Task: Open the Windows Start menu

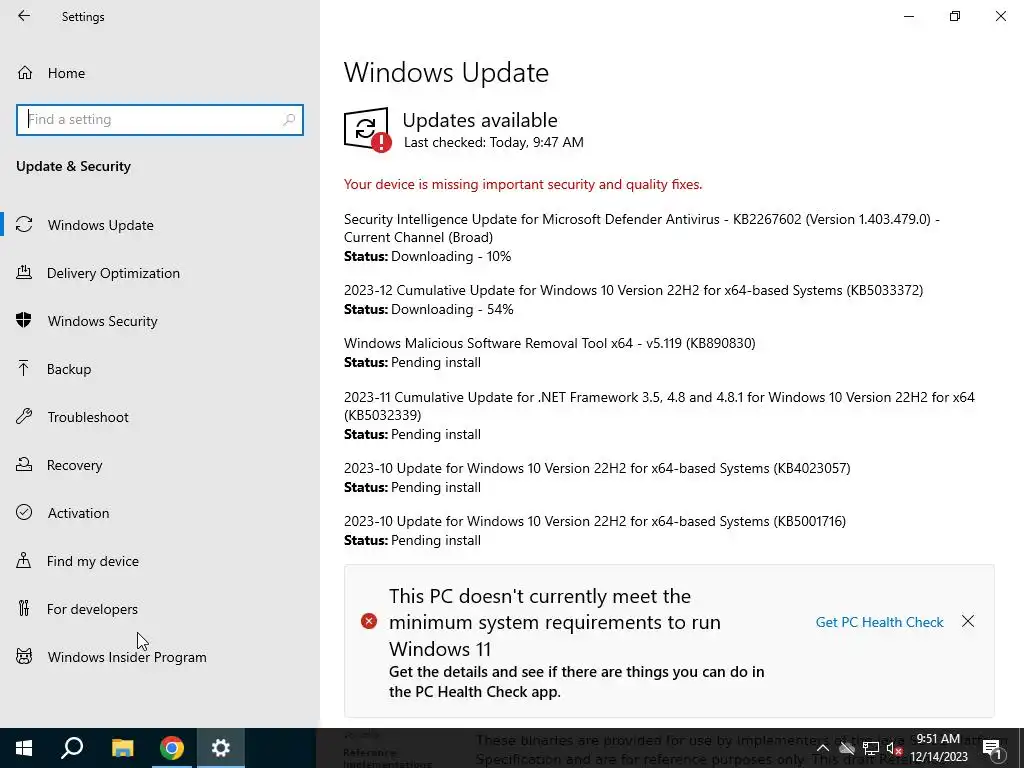Action: tap(24, 748)
